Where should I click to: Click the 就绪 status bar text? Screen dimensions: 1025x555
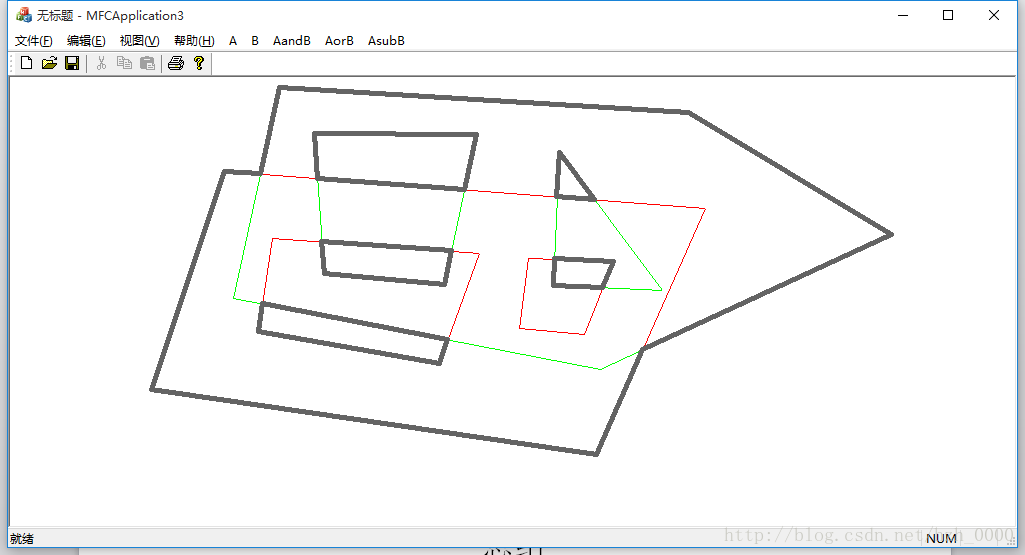point(22,539)
